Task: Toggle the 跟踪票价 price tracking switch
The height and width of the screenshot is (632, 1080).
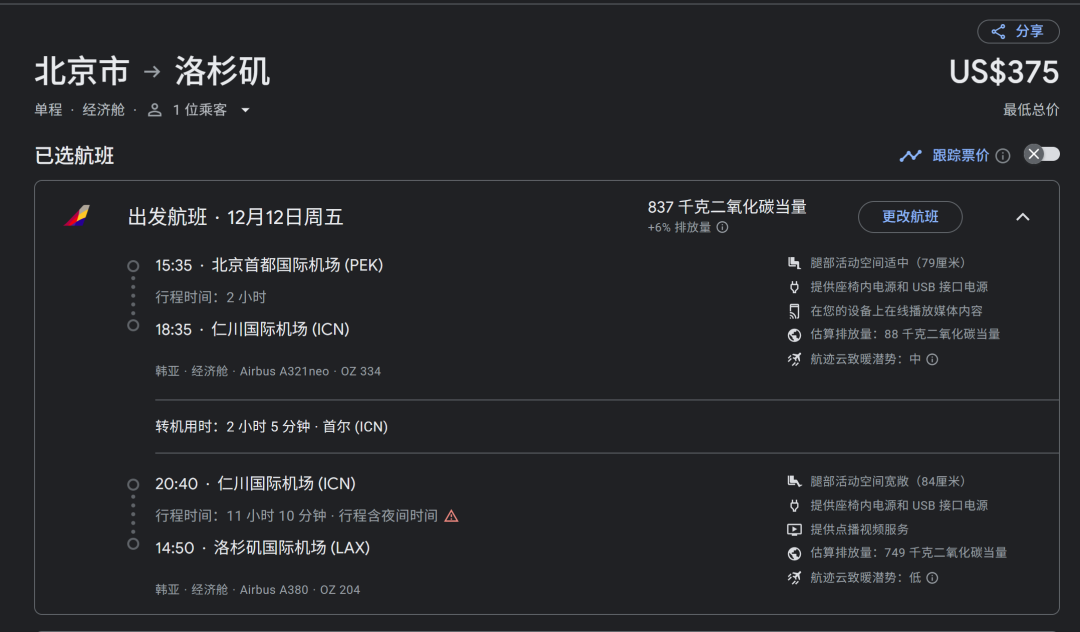Action: [x=1041, y=154]
